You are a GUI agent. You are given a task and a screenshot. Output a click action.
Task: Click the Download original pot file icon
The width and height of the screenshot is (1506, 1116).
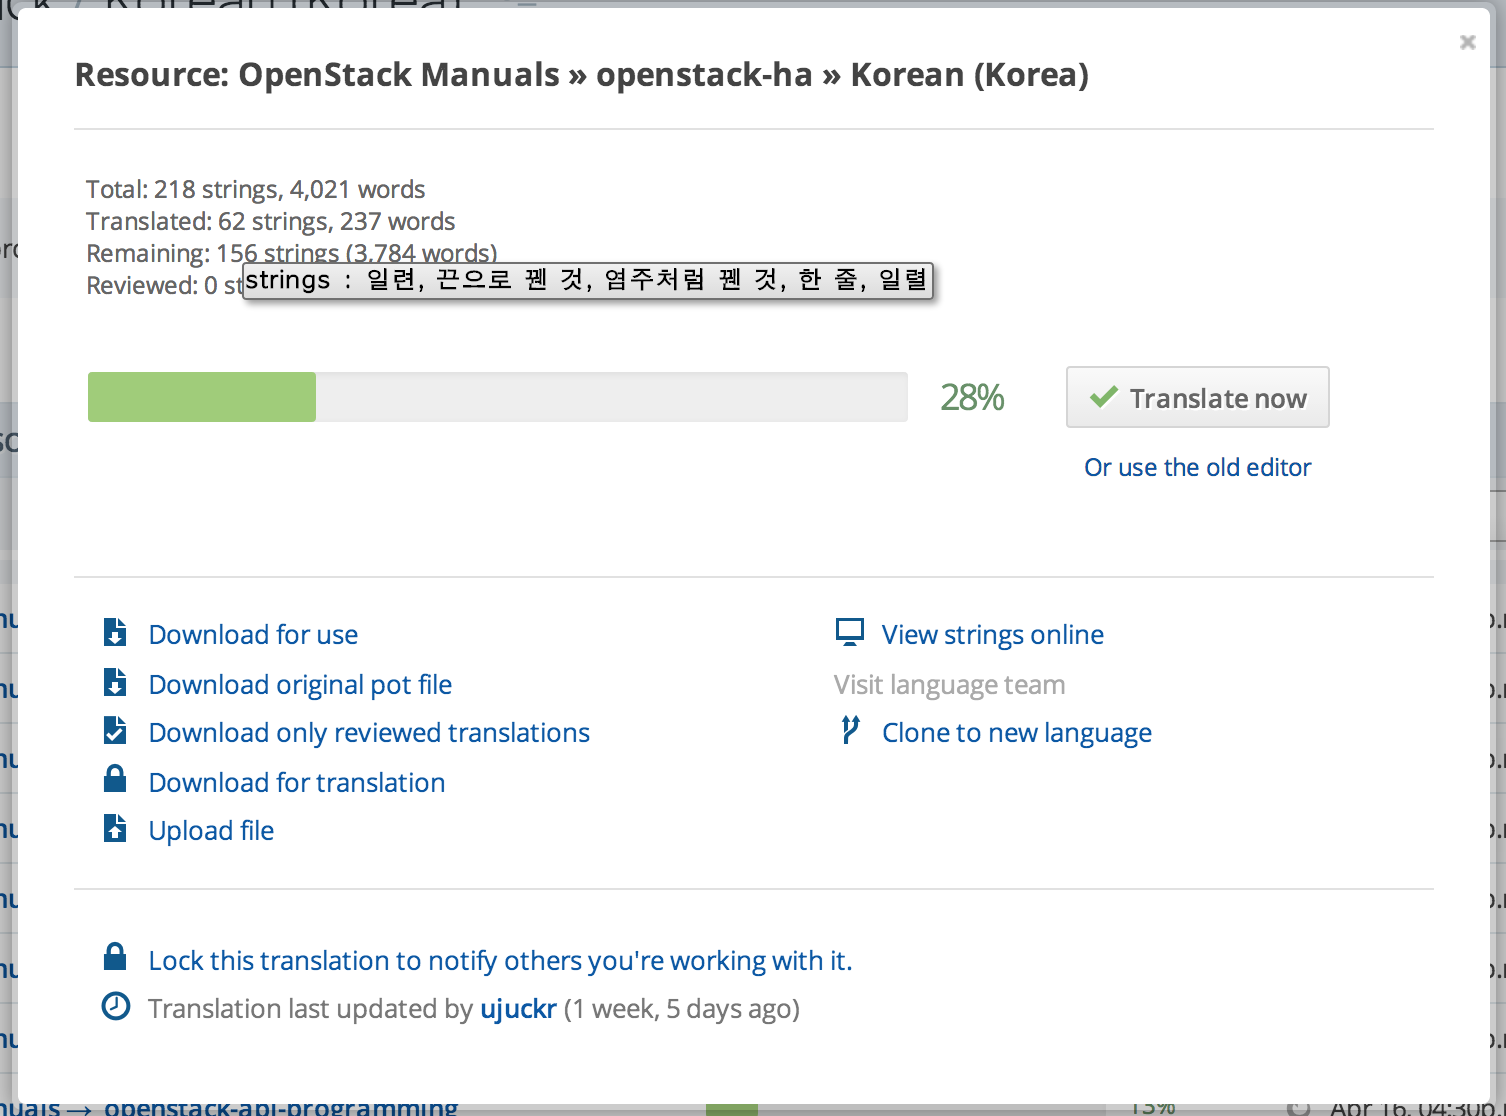pyautogui.click(x=115, y=683)
